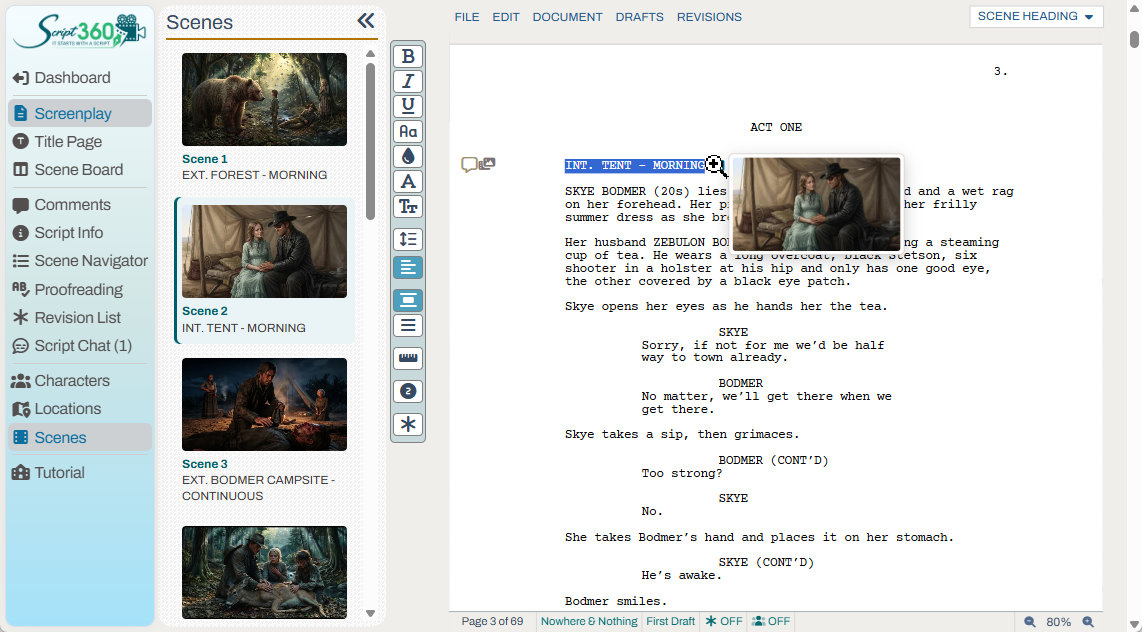Click scenes list scroll up arrow

[370, 53]
